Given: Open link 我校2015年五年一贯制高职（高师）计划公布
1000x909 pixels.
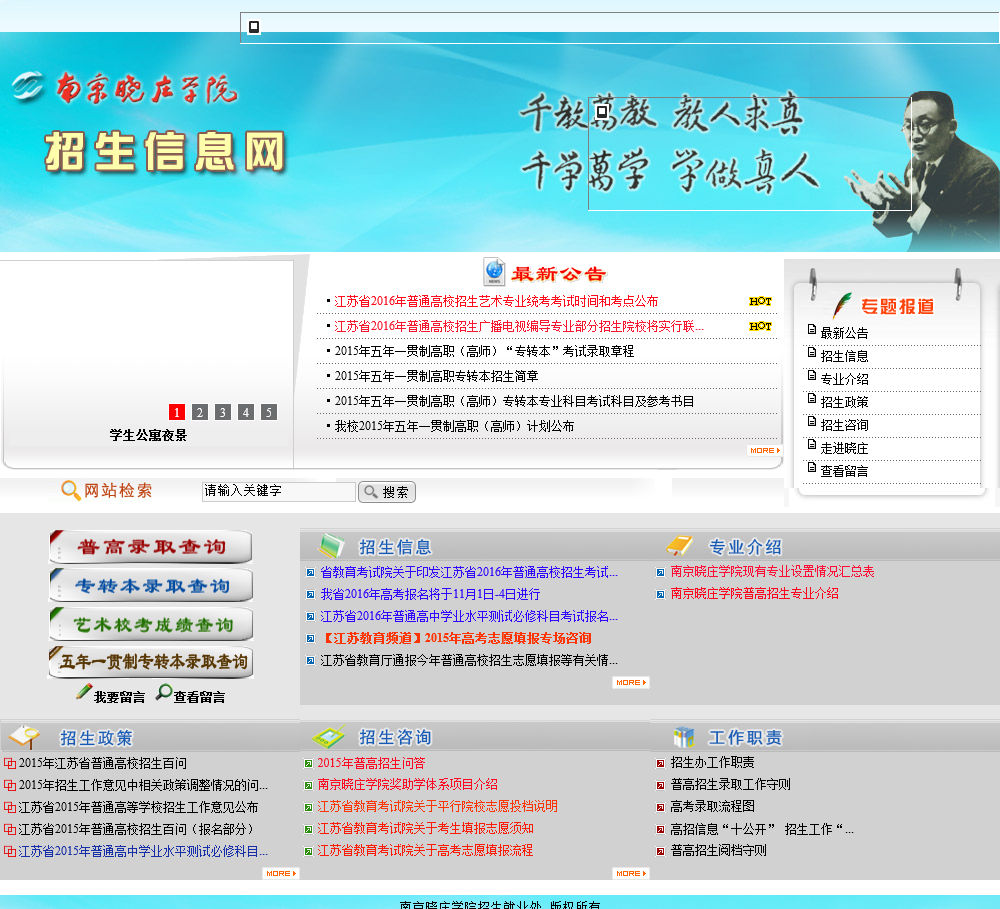Looking at the screenshot, I should coord(454,426).
